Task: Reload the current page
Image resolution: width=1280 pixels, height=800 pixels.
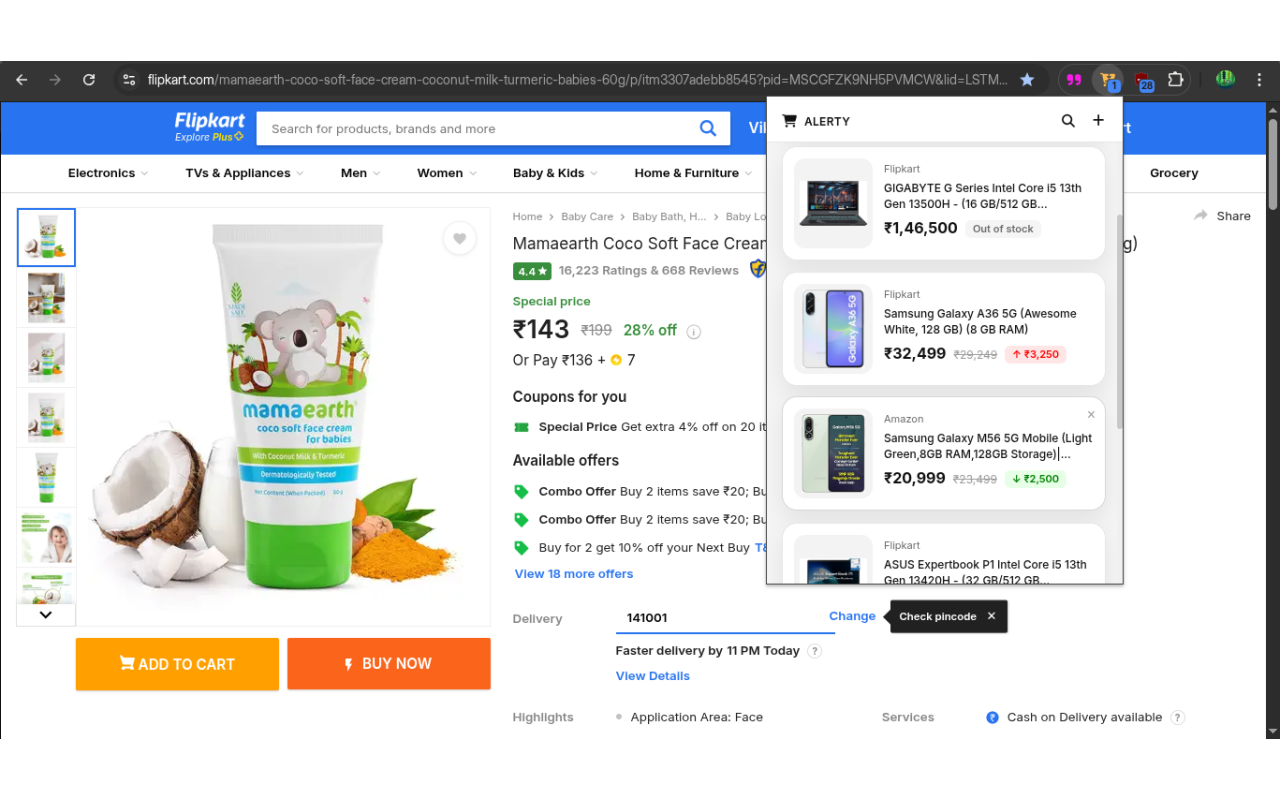Action: tap(89, 79)
